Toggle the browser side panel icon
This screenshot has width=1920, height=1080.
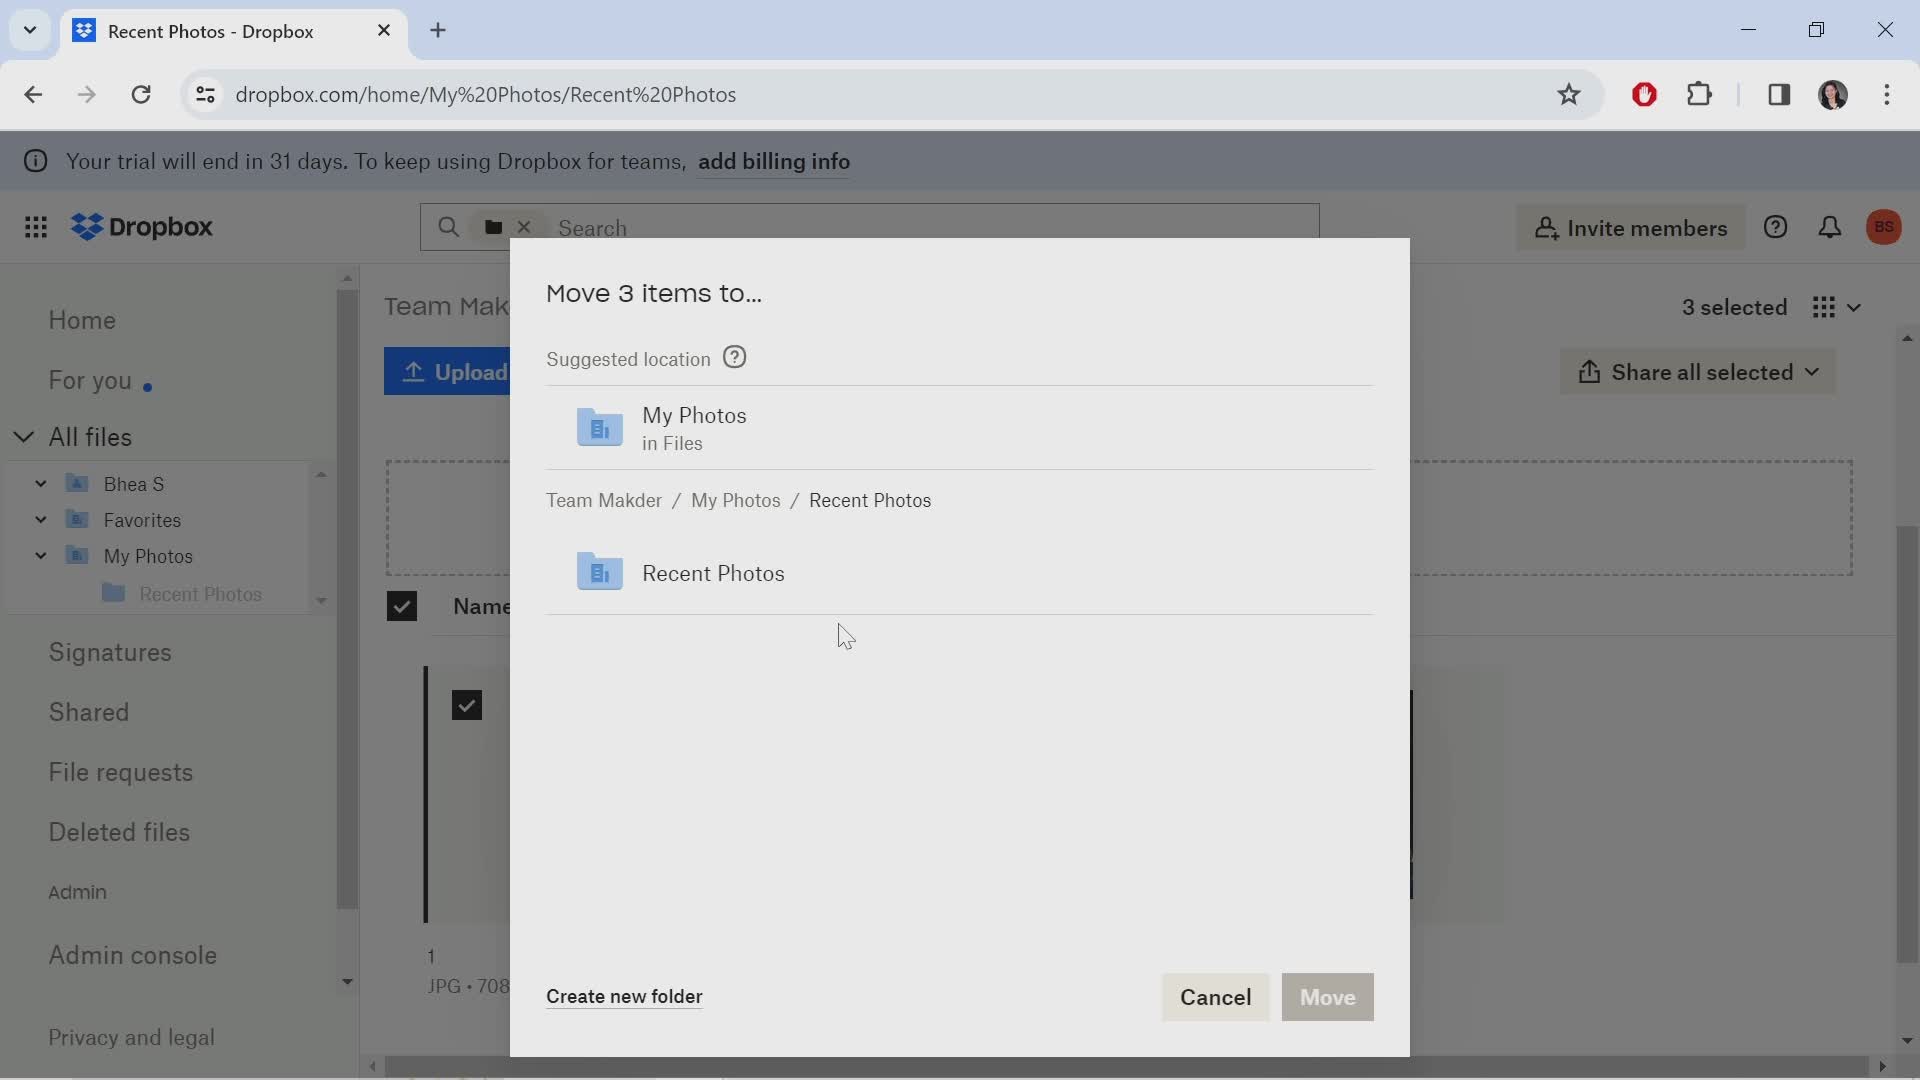coord(1779,94)
